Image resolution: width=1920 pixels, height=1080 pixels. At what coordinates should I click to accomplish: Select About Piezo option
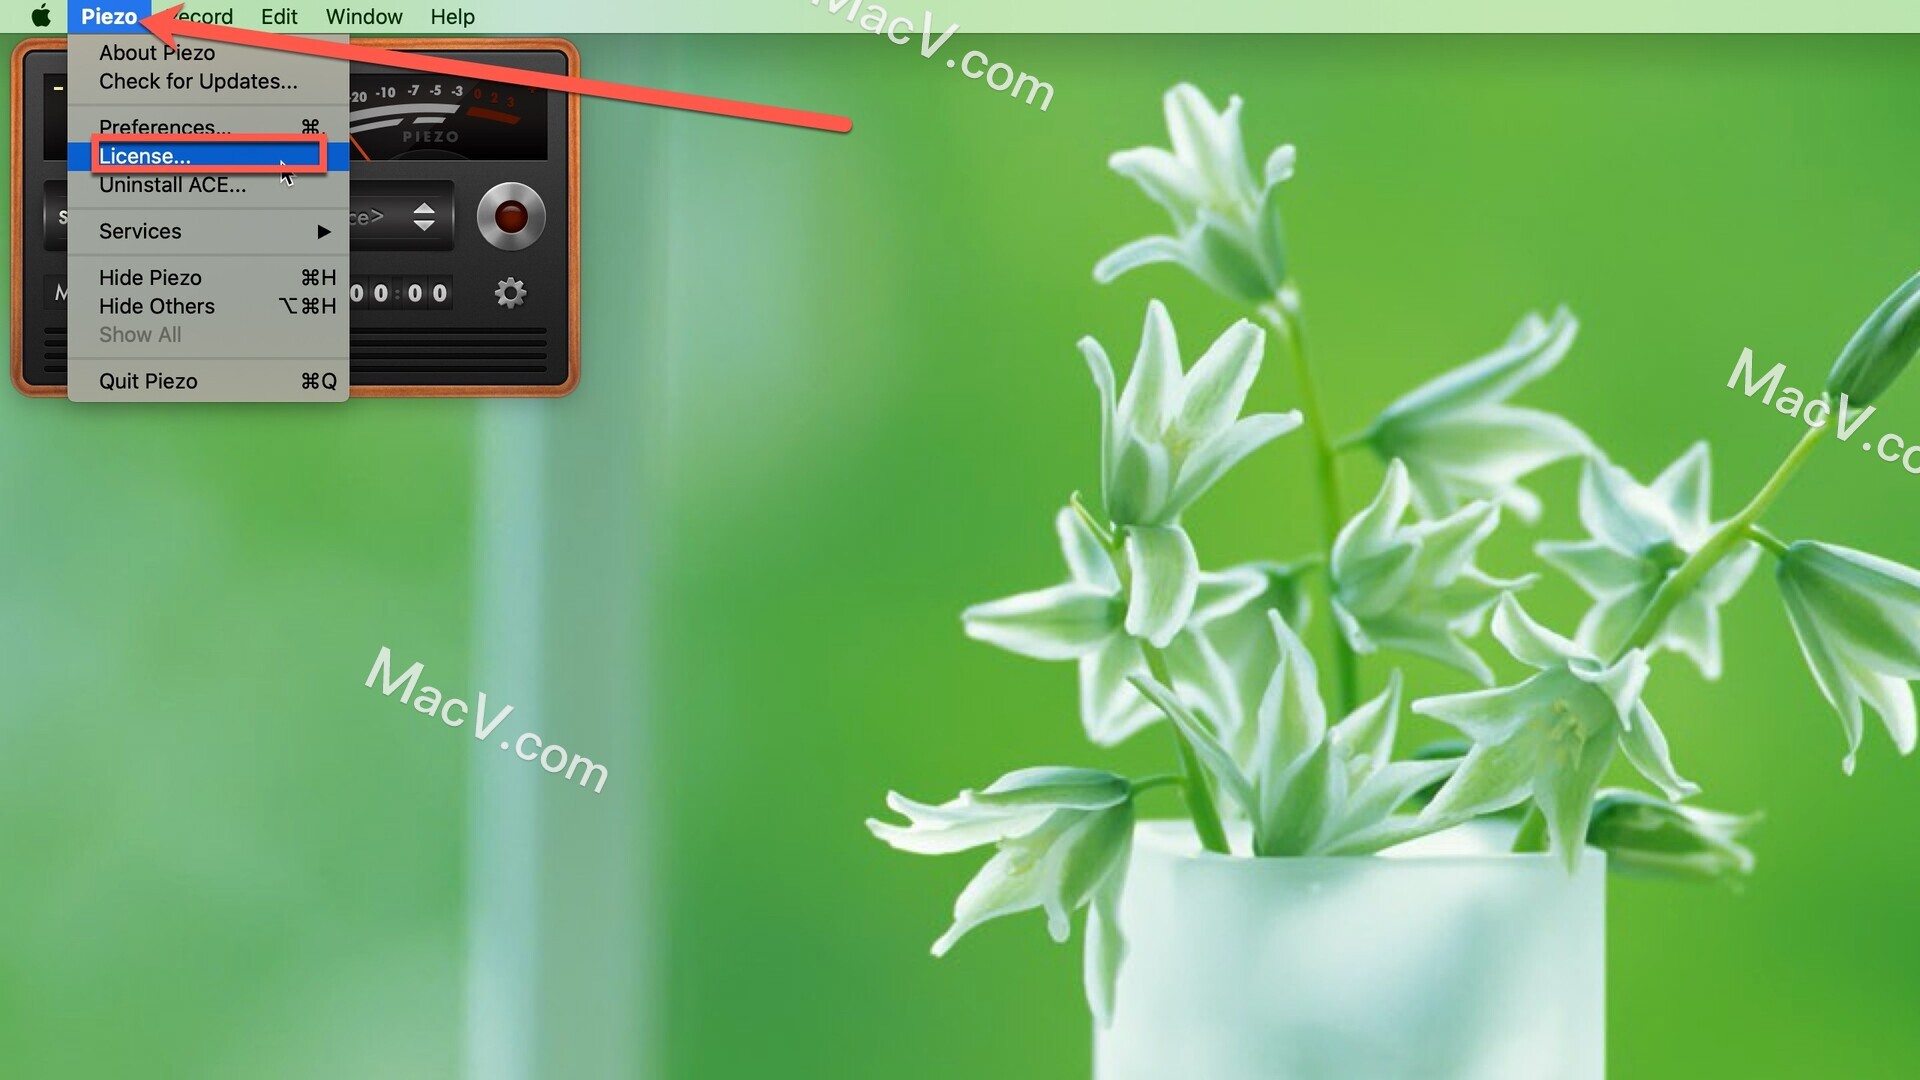coord(158,53)
